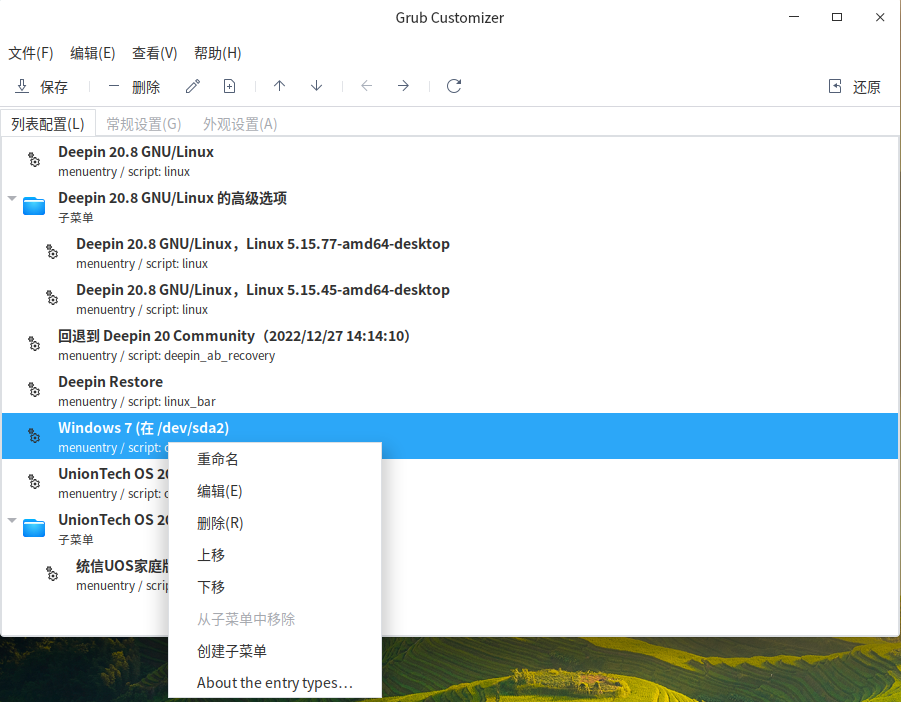Select Deepin 20.8 GNU/Linux 的高级选项 row
Screen dimensions: 901x702
coord(449,206)
